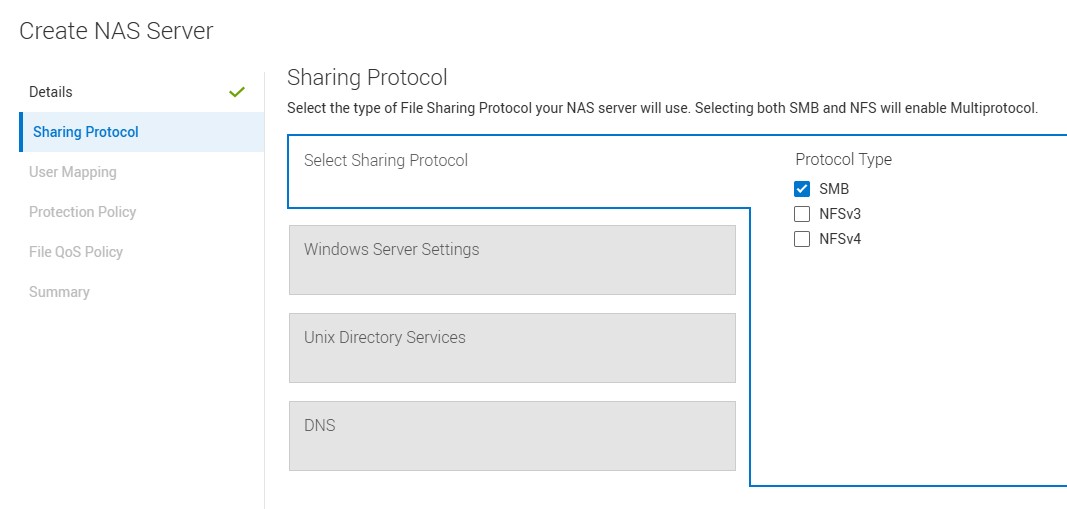Click the Protocol Type label

843,159
